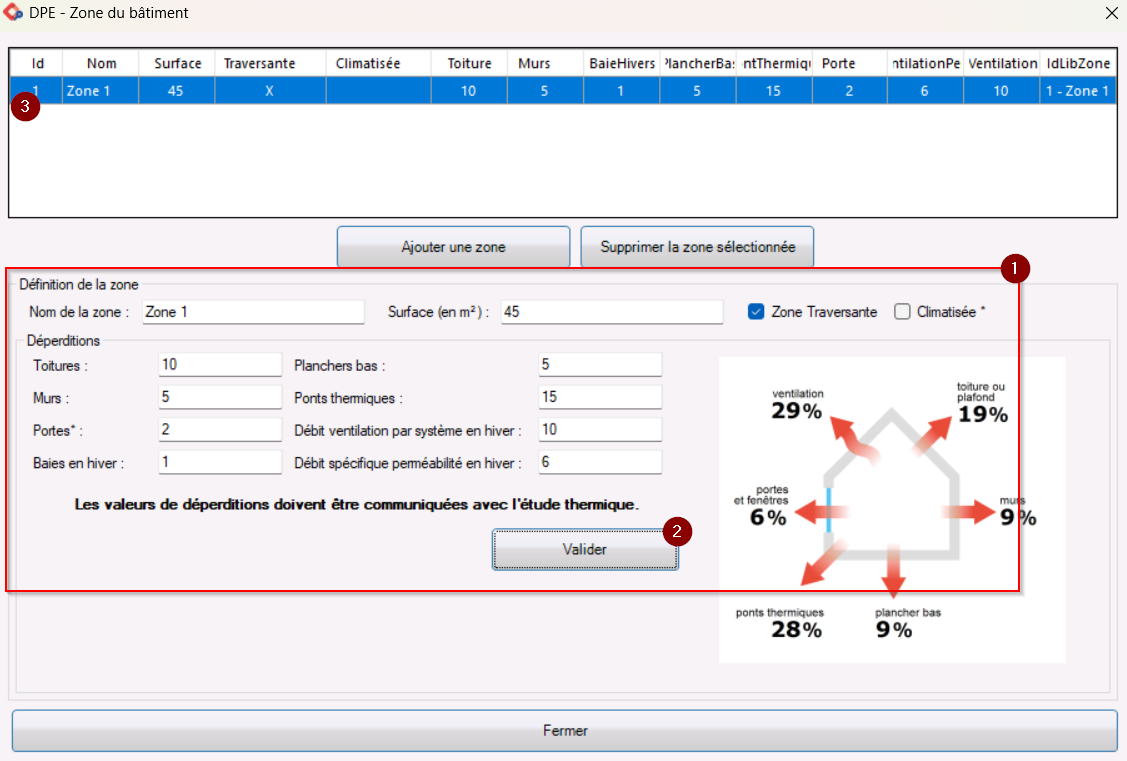This screenshot has height=761, width=1127.
Task: Click the Nom column header
Action: click(101, 63)
